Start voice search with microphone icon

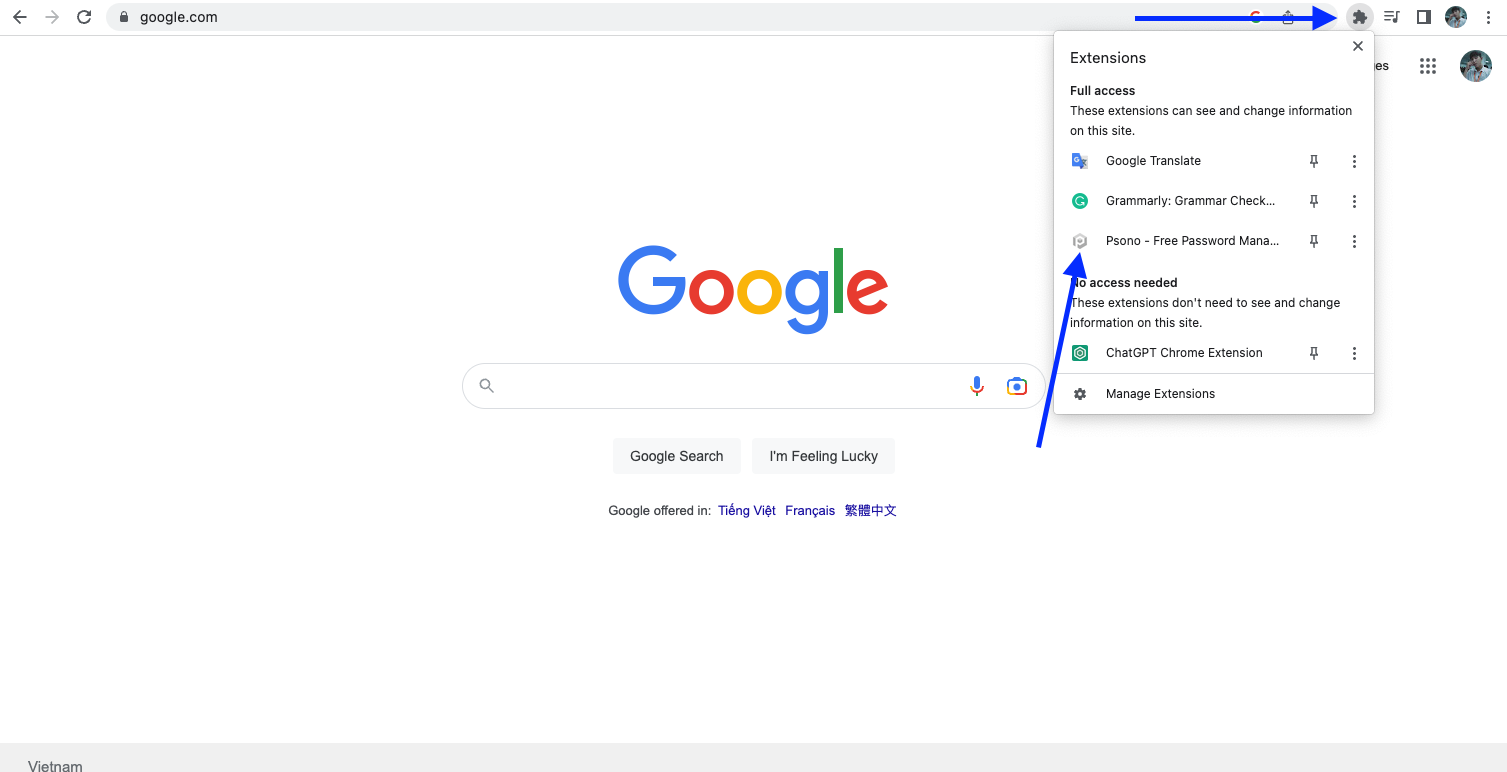pyautogui.click(x=977, y=386)
